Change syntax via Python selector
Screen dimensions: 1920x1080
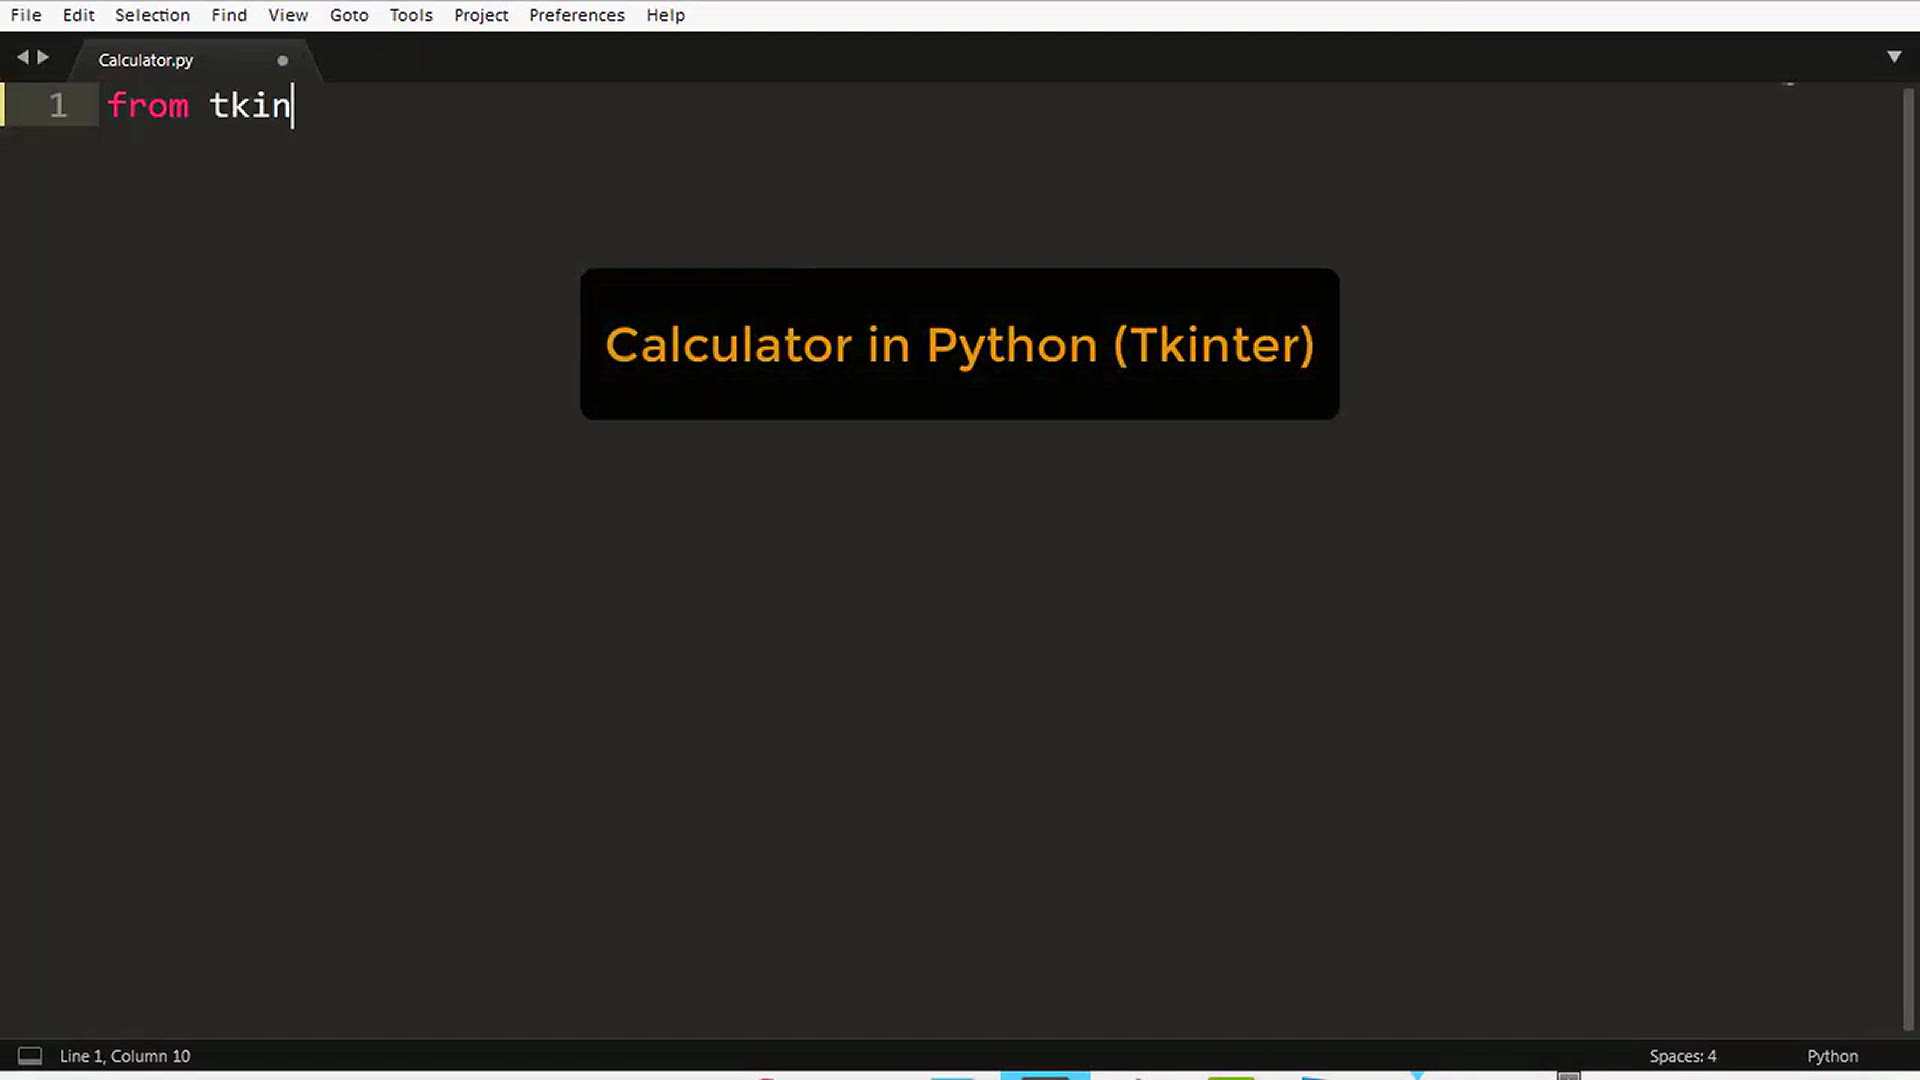[1832, 1056]
